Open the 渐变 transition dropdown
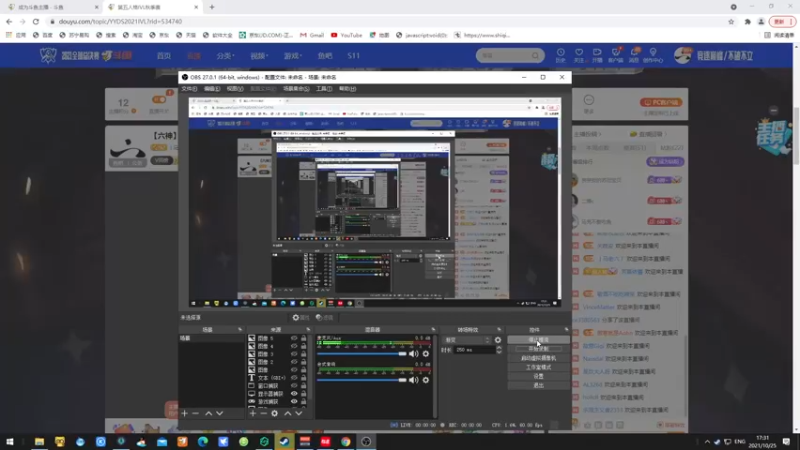 467,340
